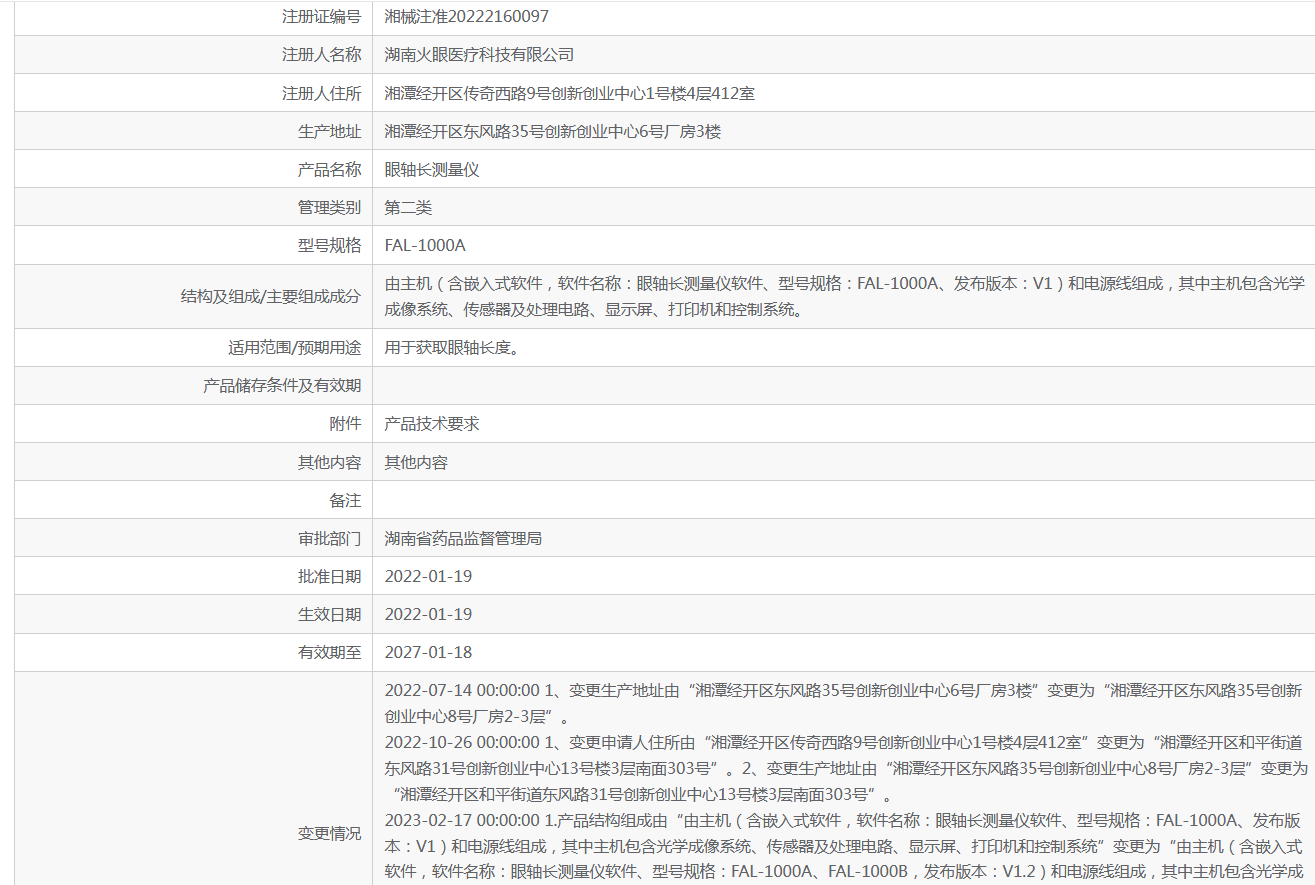Click the 生产地址 label
This screenshot has width=1315, height=885.
(329, 131)
